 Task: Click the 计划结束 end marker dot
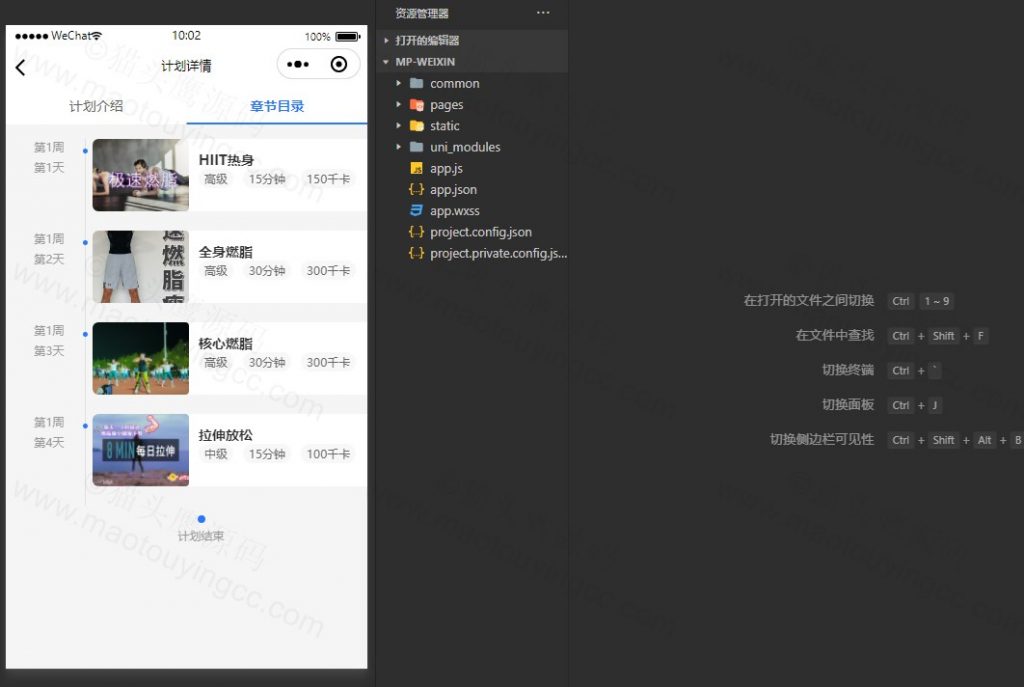click(x=201, y=519)
